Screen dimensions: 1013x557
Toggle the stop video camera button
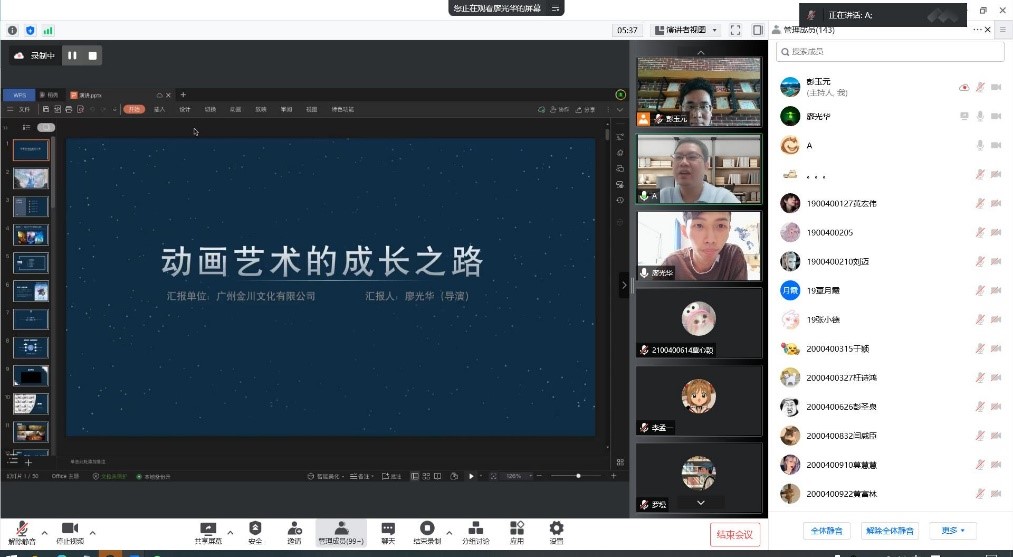click(70, 531)
